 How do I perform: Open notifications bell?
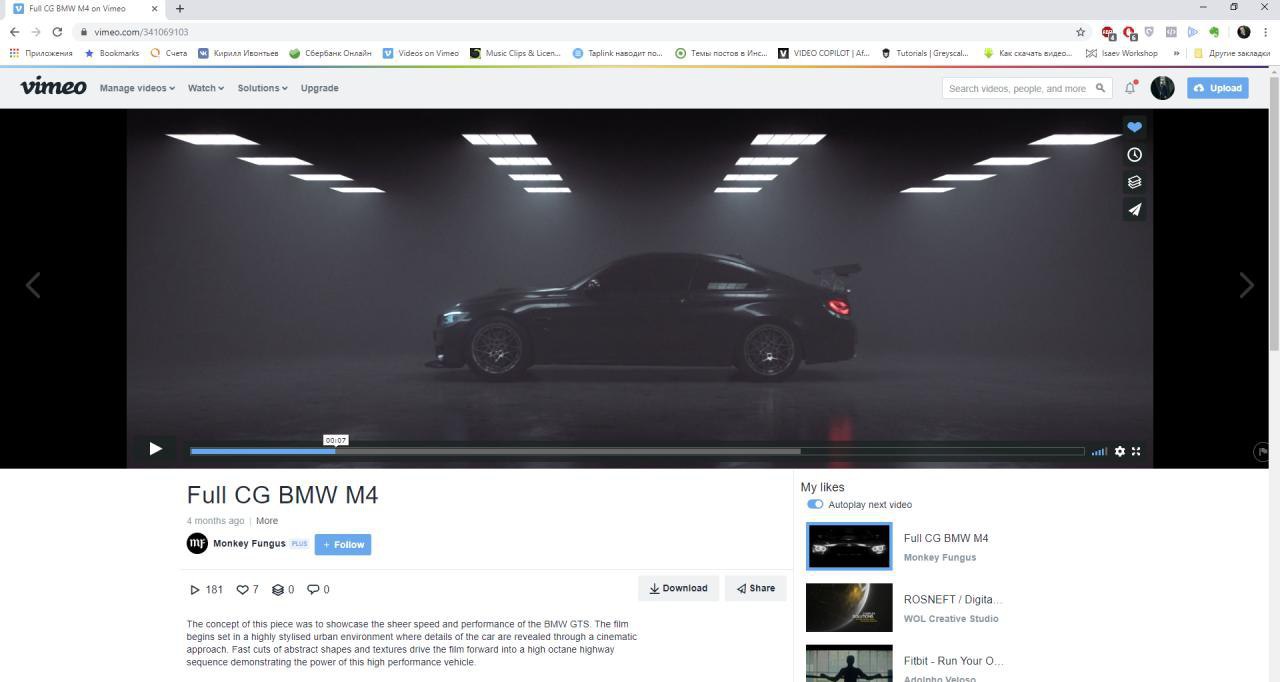point(1130,88)
